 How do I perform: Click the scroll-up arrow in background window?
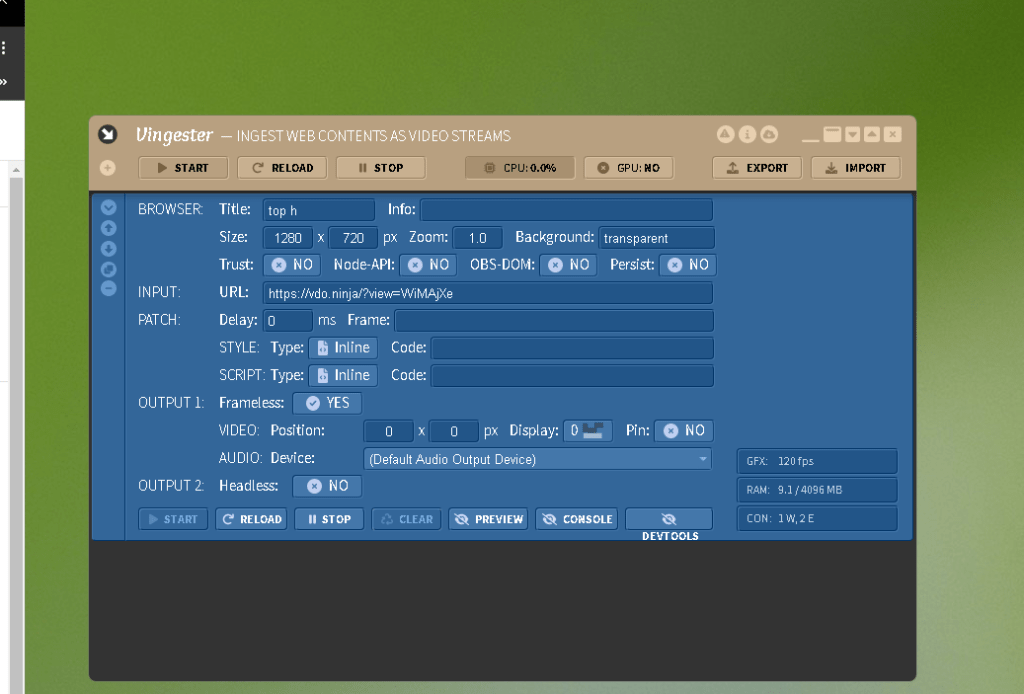tap(16, 170)
